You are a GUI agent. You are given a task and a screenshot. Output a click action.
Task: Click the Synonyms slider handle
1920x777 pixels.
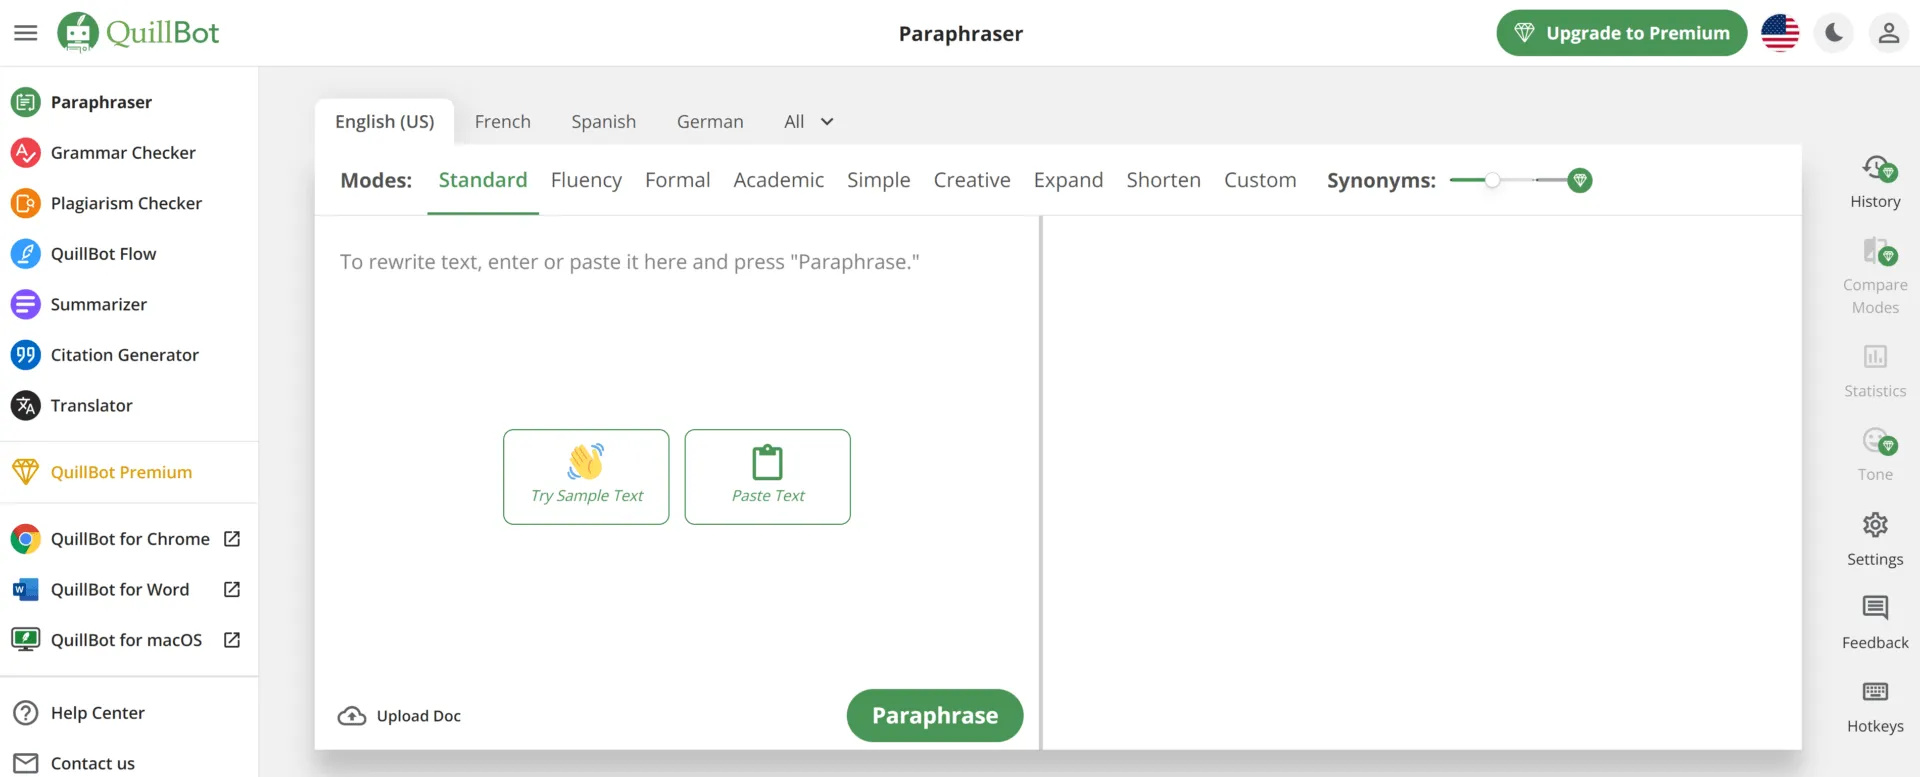coord(1492,180)
